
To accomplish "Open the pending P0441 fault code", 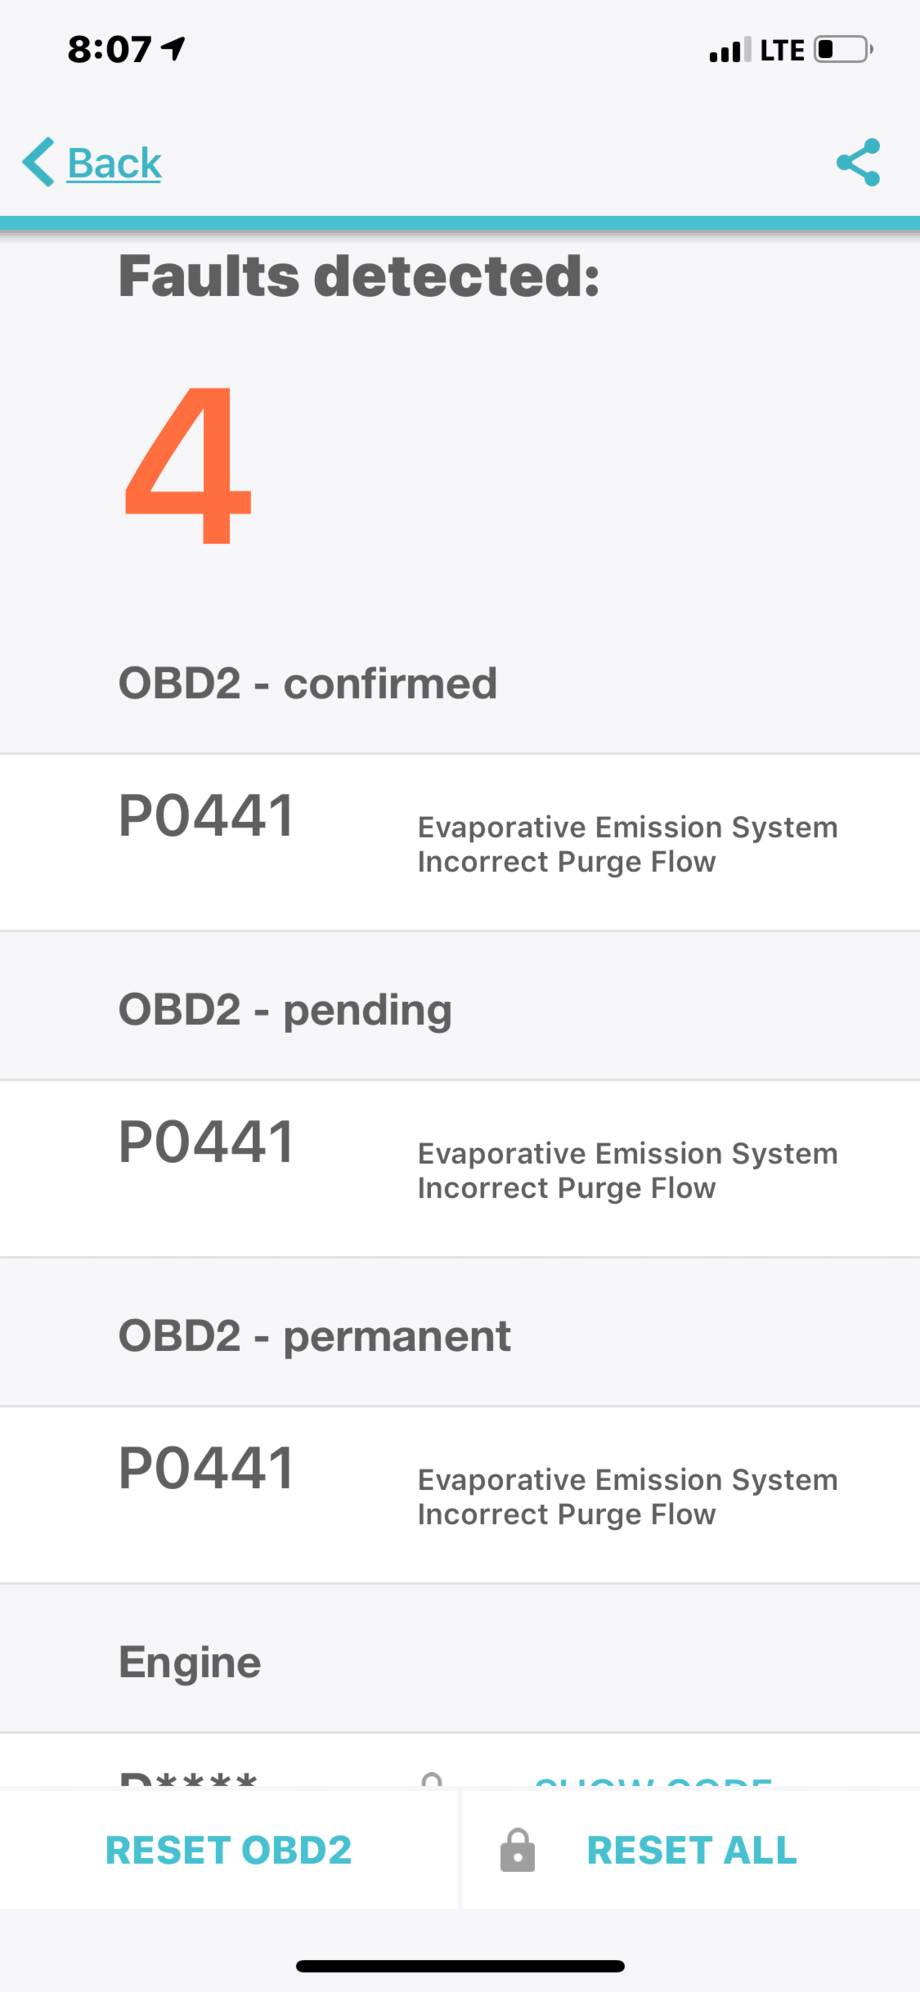I will [x=206, y=1142].
